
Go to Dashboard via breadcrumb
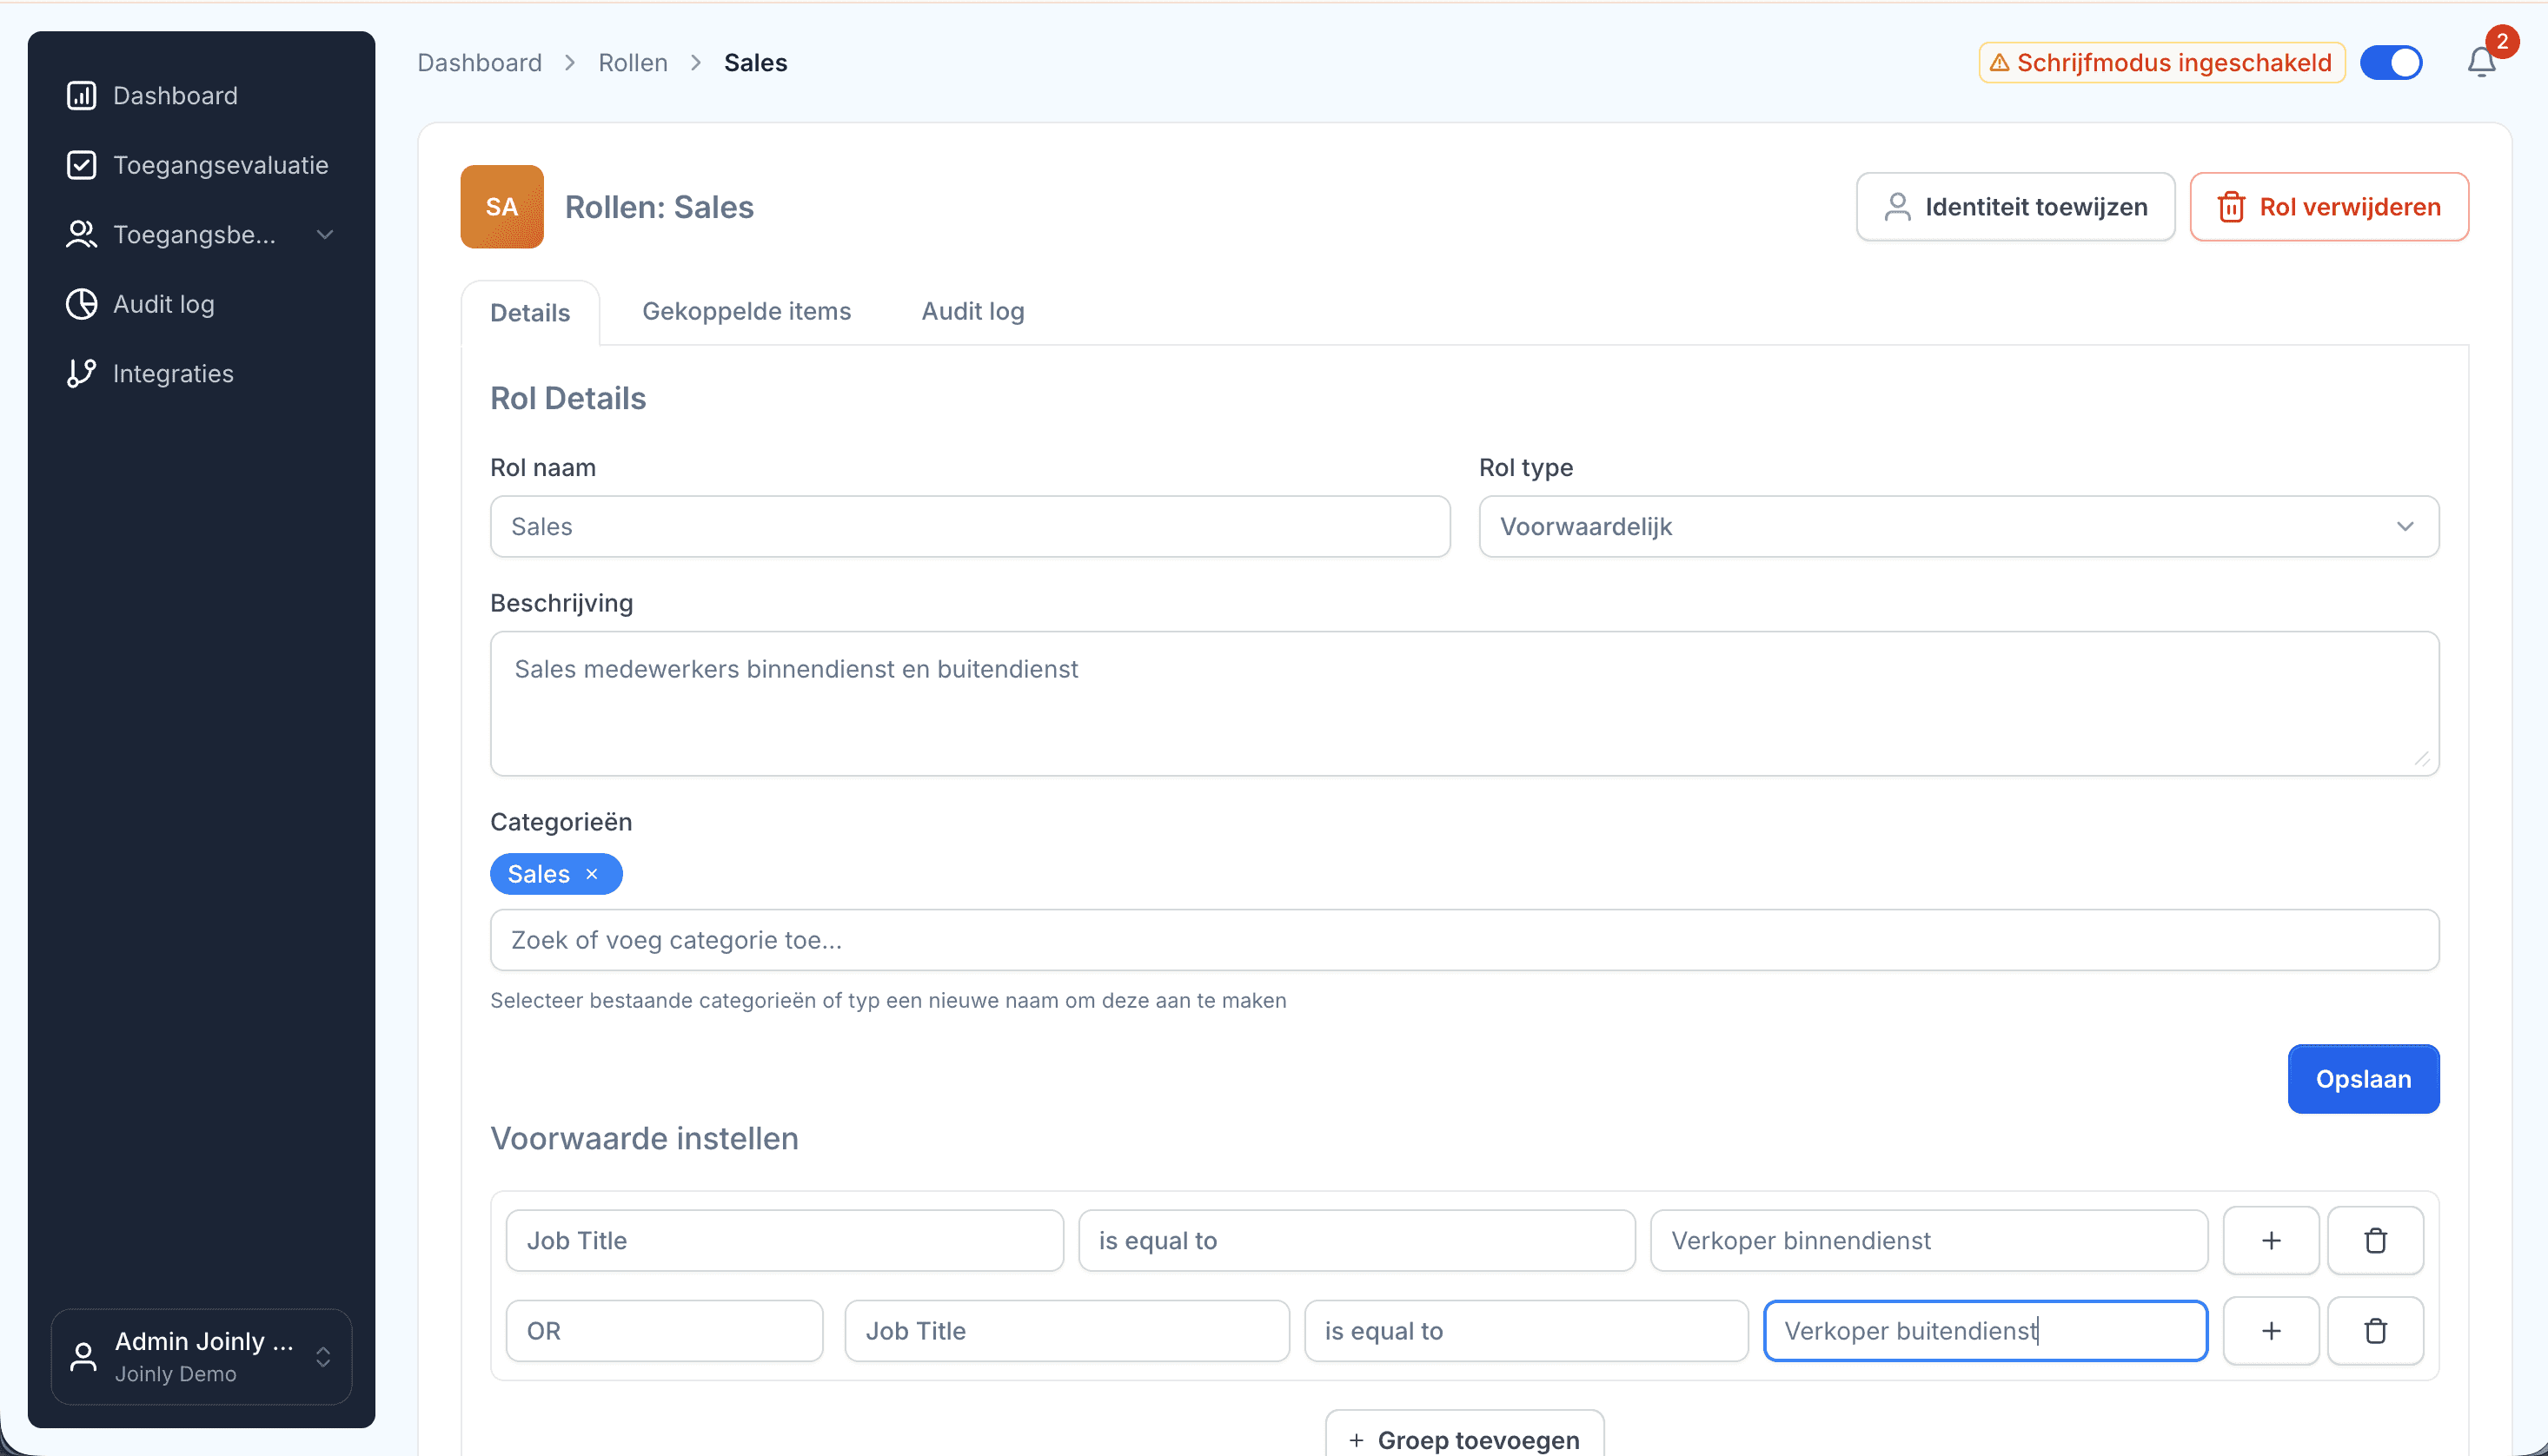tap(479, 63)
